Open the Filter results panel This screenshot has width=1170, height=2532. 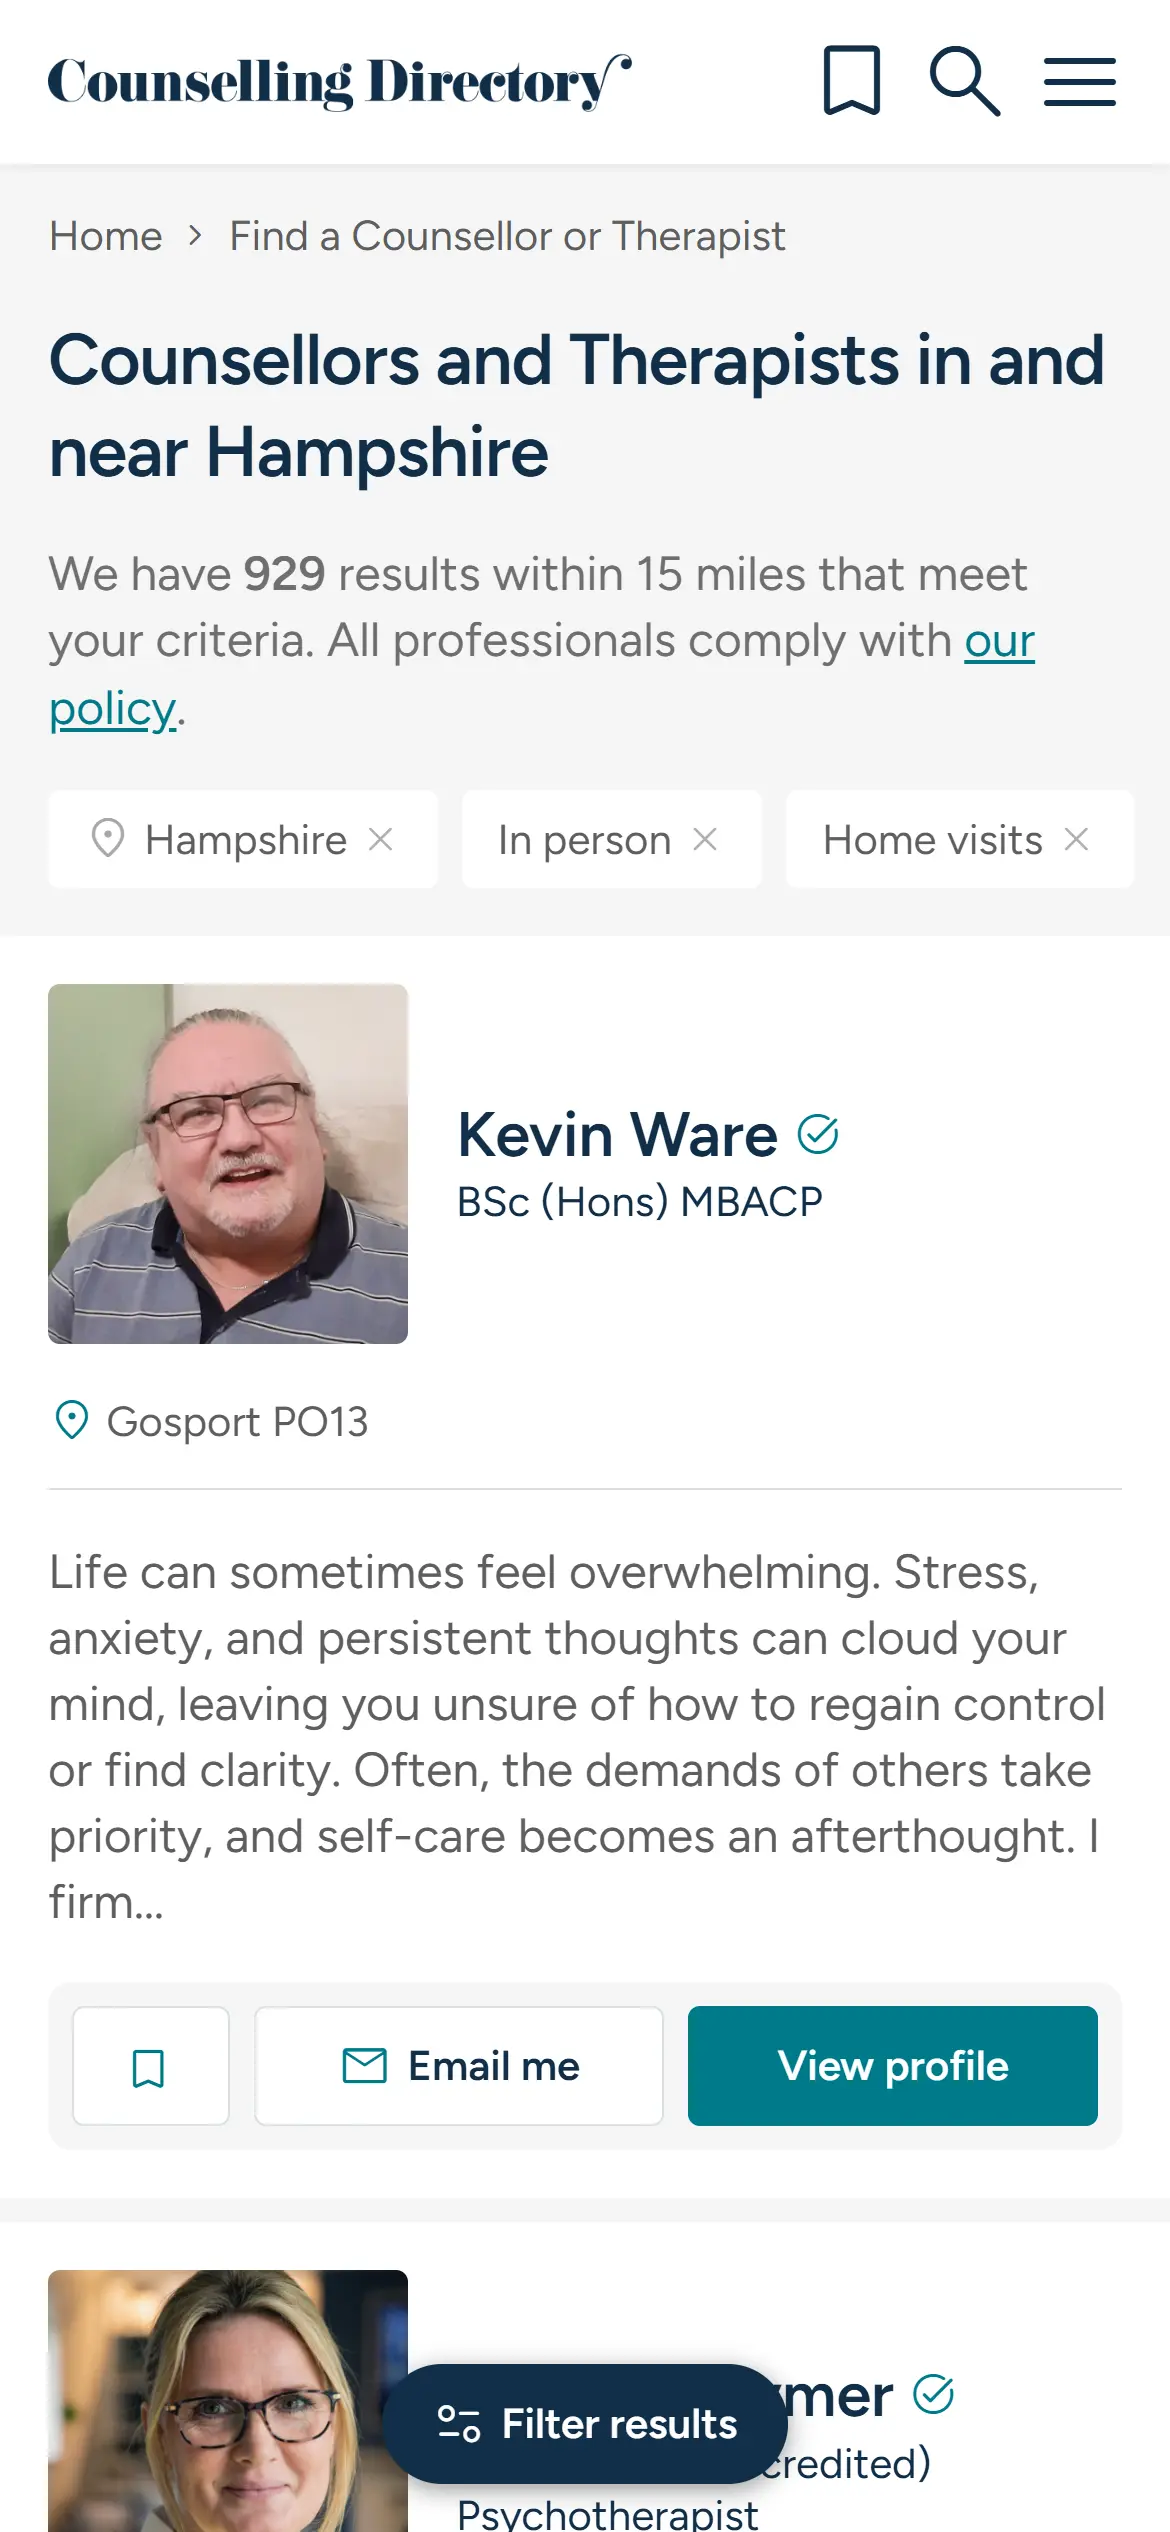coord(585,2425)
